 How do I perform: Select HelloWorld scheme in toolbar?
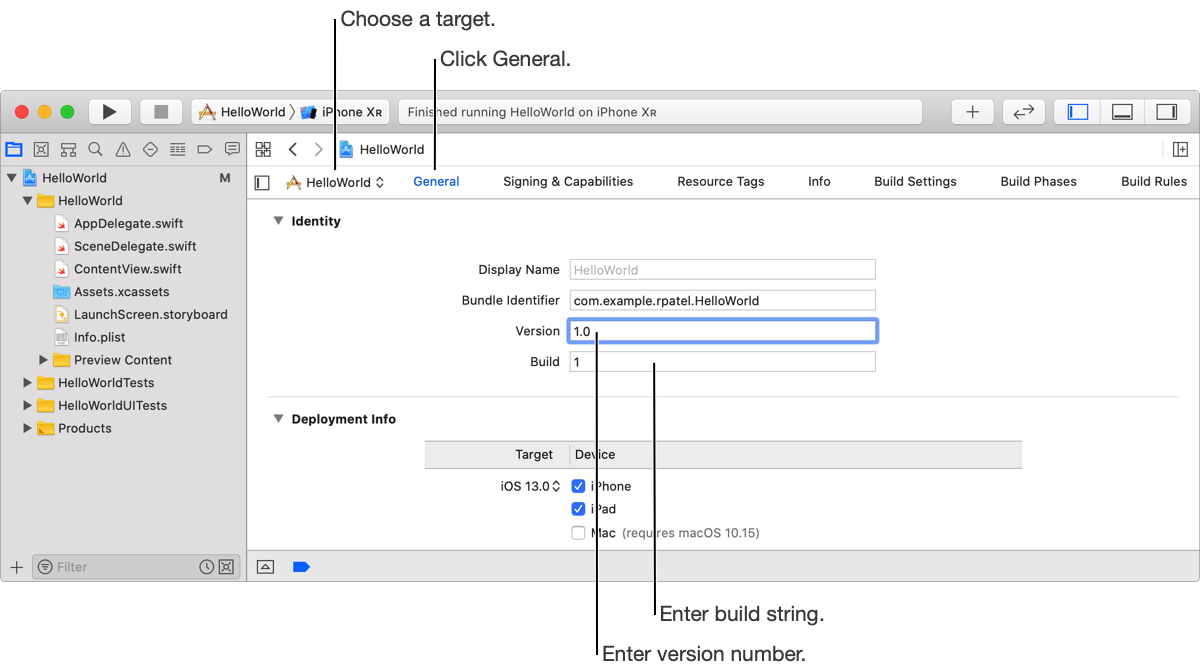(x=242, y=112)
